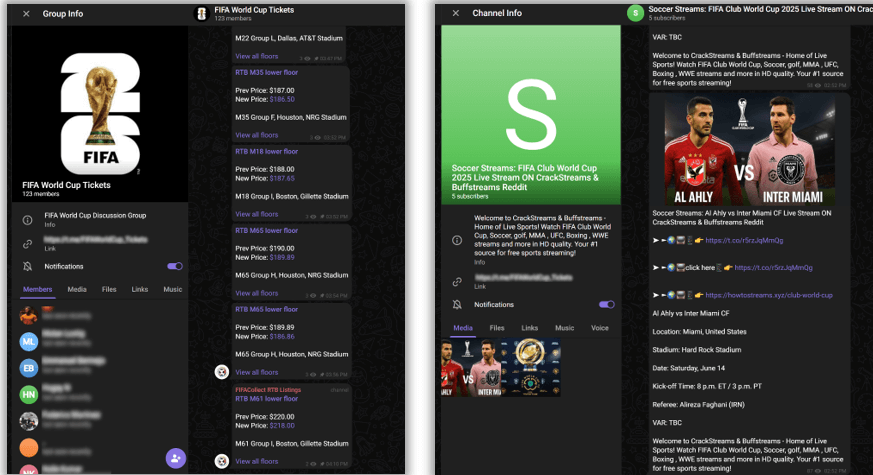Screen dimensions: 873x475
Task: Open the green S channel profile picture
Action: coord(531,114)
